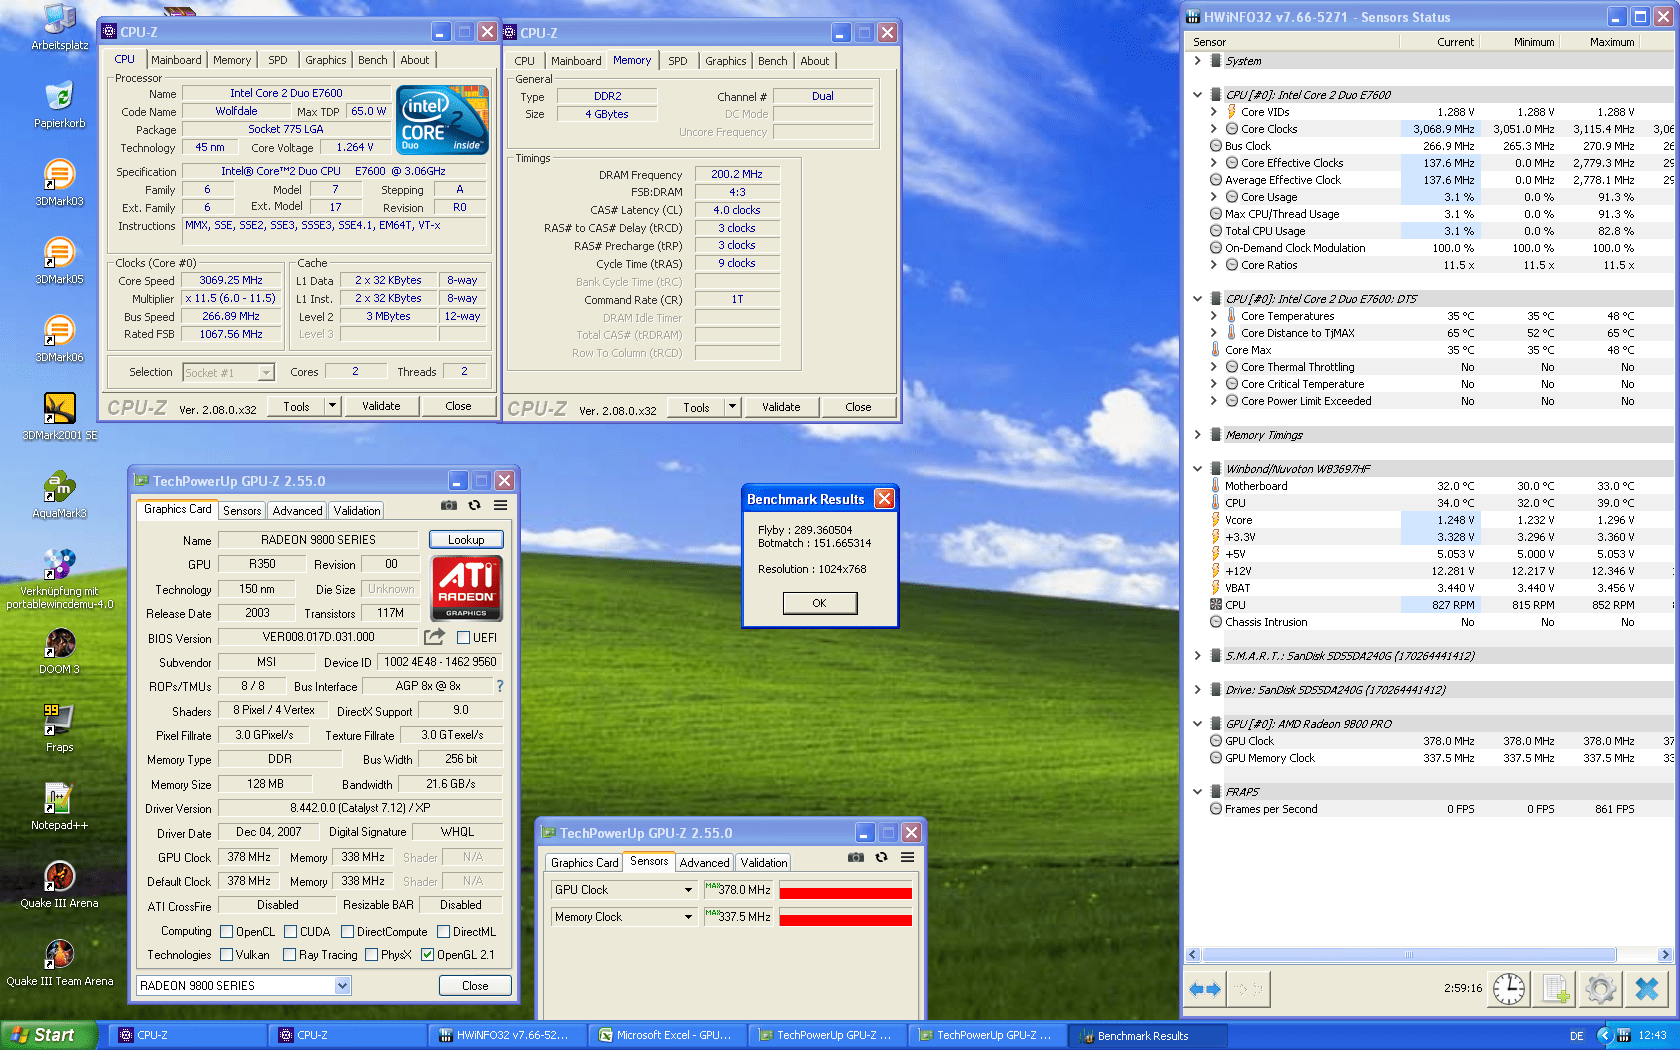
Task: Open the Bench tab in left CPU-Z
Action: (373, 60)
